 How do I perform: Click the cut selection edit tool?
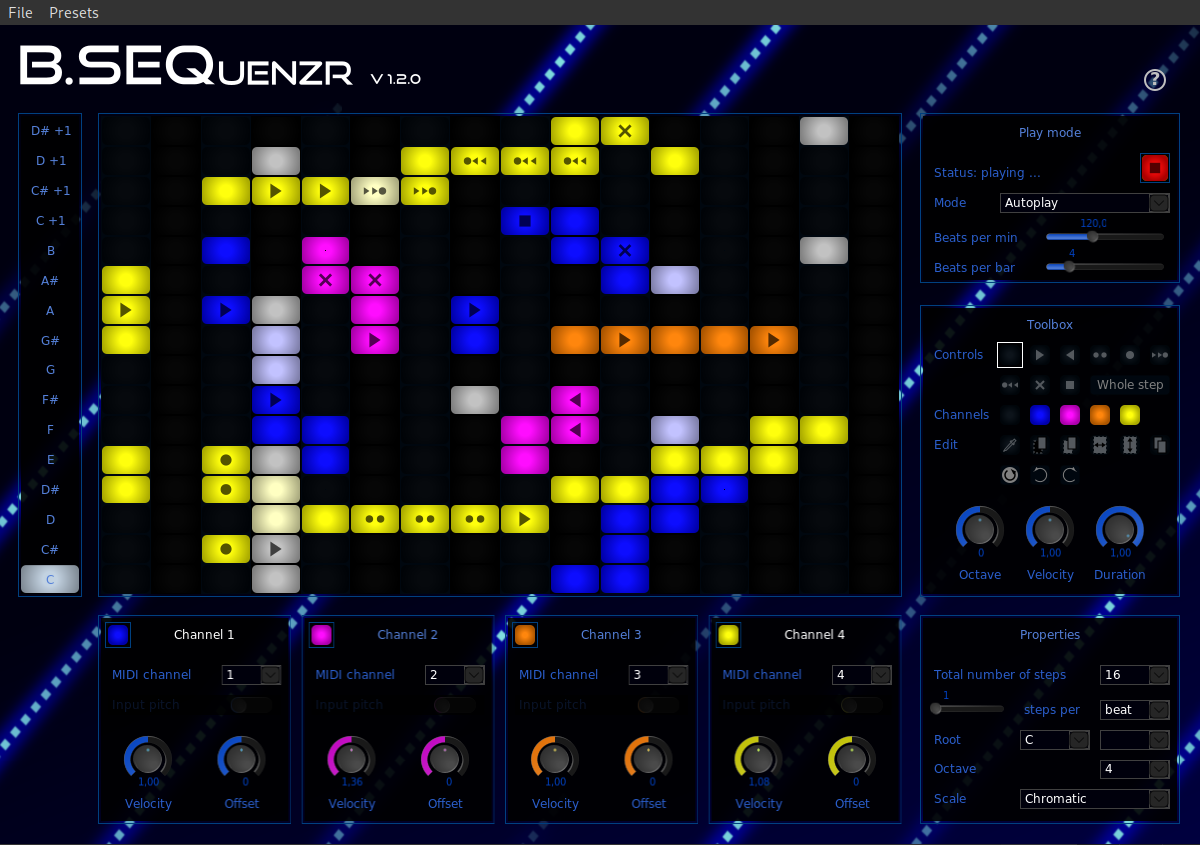click(x=1040, y=445)
